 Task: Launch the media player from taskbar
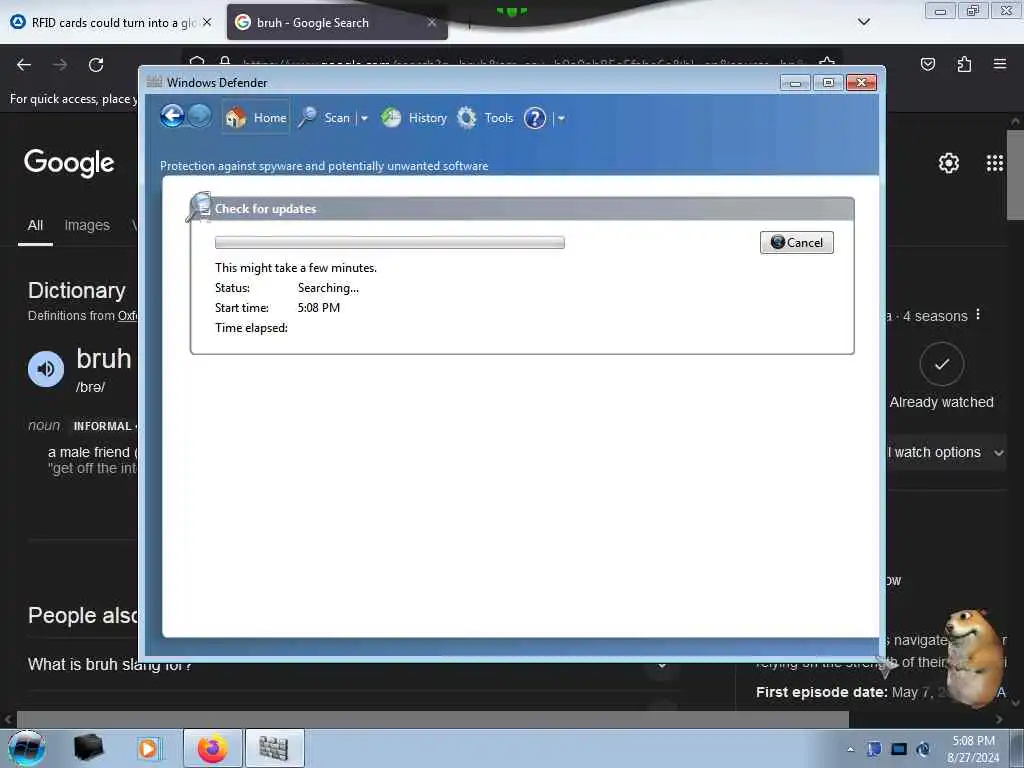coord(148,748)
